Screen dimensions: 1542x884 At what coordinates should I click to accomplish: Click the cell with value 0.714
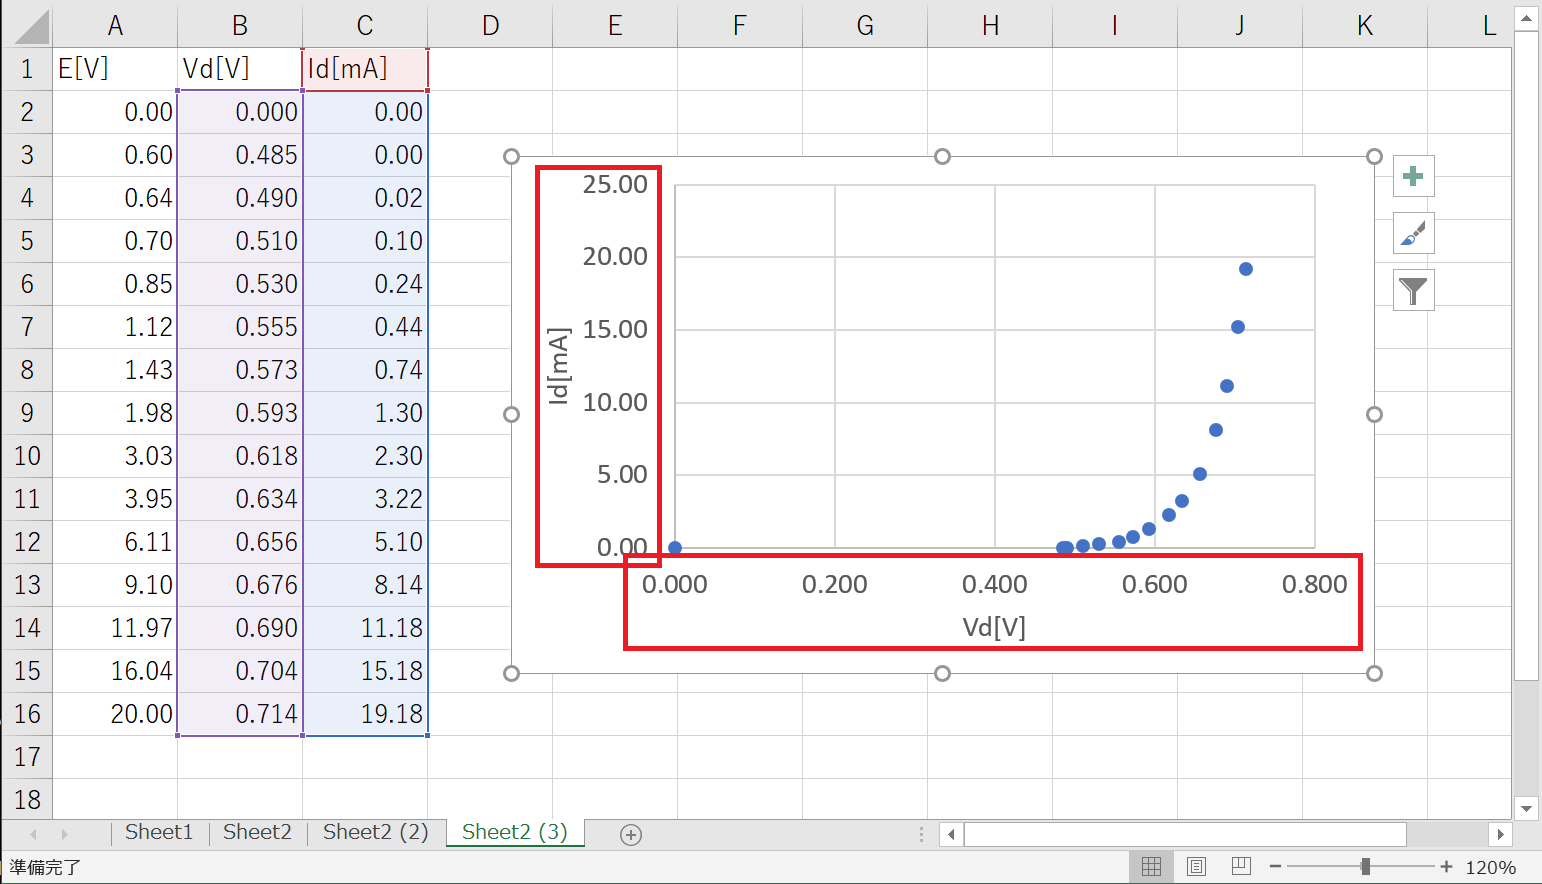(x=240, y=714)
